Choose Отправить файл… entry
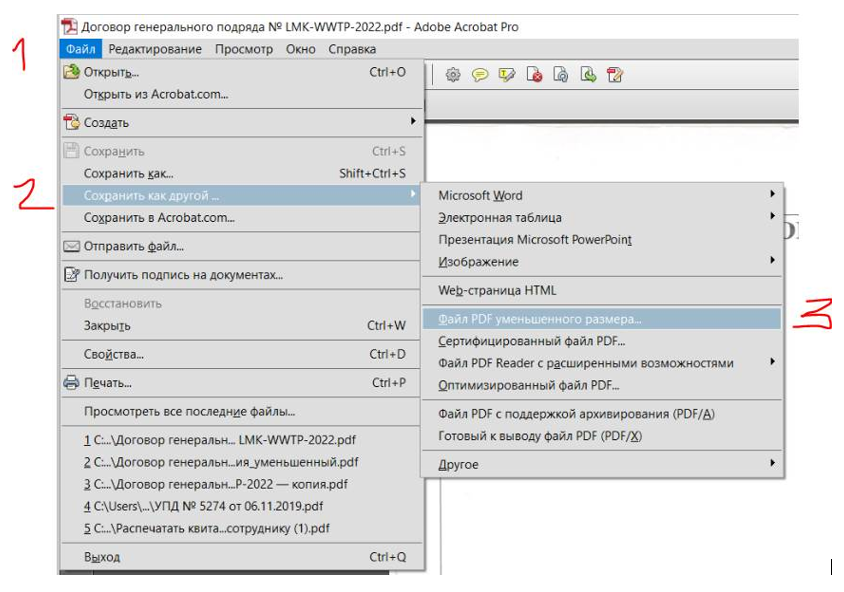Image resolution: width=844 pixels, height=592 pixels. pos(241,246)
